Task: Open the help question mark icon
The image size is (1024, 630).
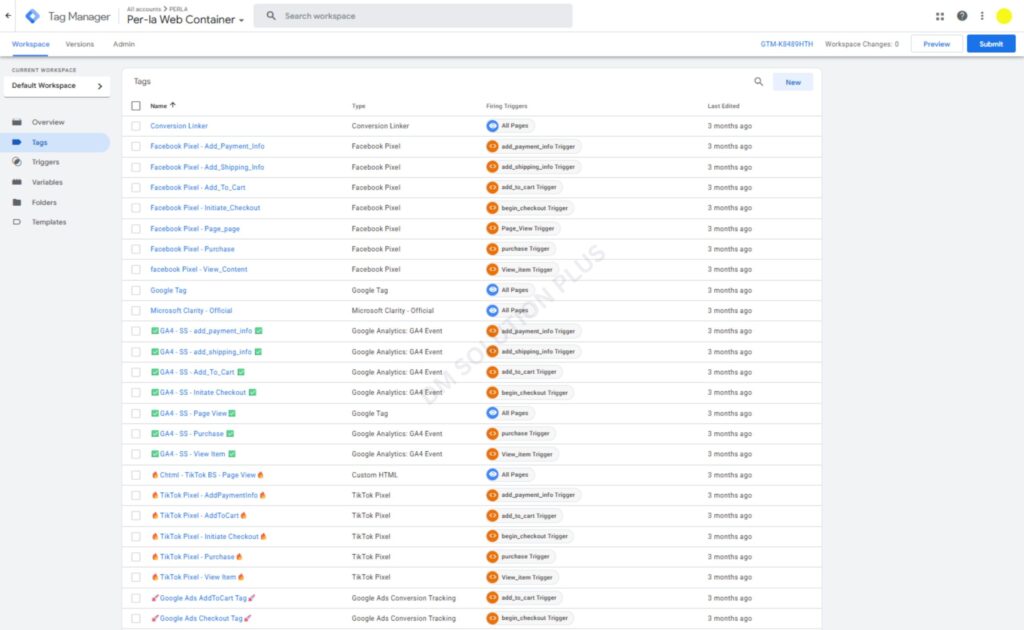Action: tap(962, 16)
